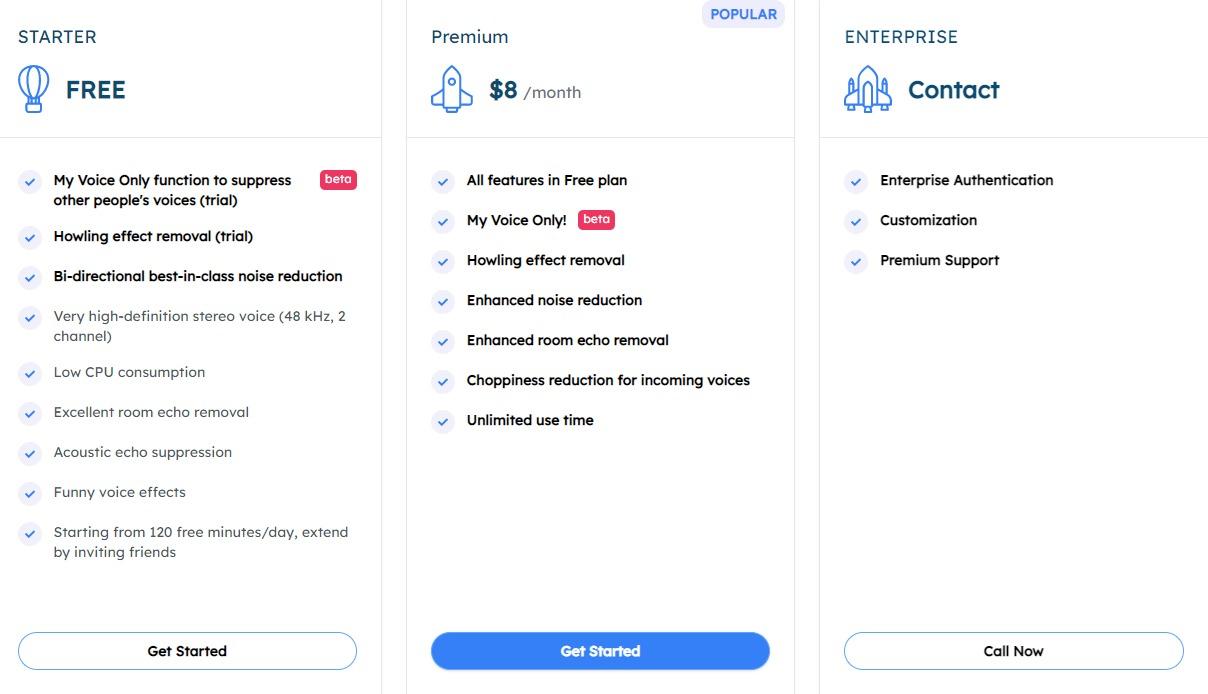Screen dimensions: 1208x694
Task: Click the space shuttle Enterprise plan icon
Action: click(867, 89)
